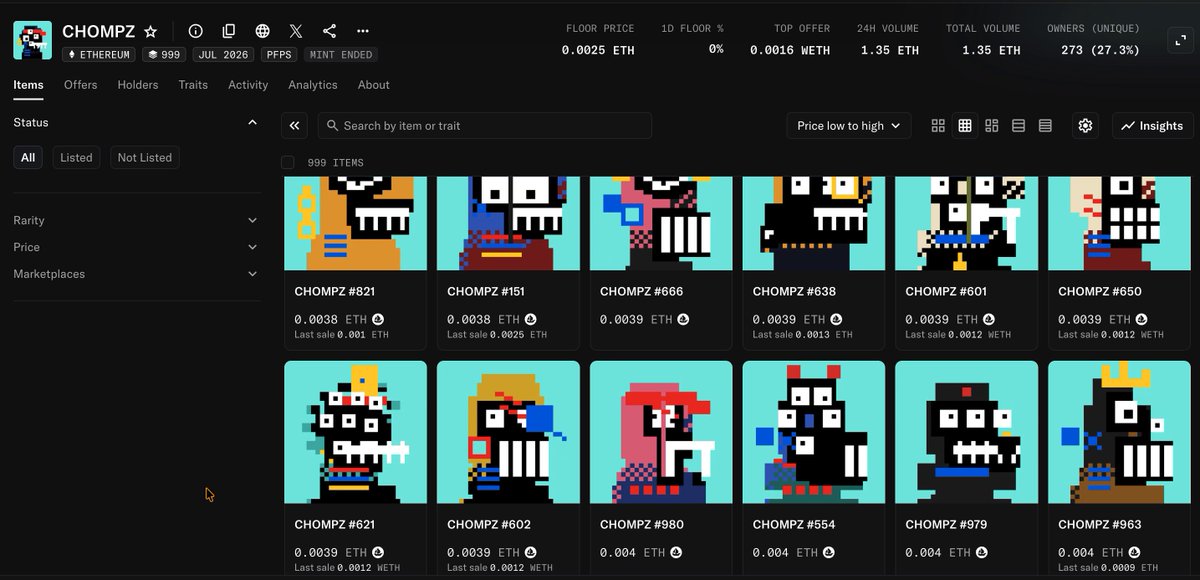Screen dimensions: 1200x580
Task: Open the CHOMPZ #963 item title
Action: pyautogui.click(x=1100, y=525)
